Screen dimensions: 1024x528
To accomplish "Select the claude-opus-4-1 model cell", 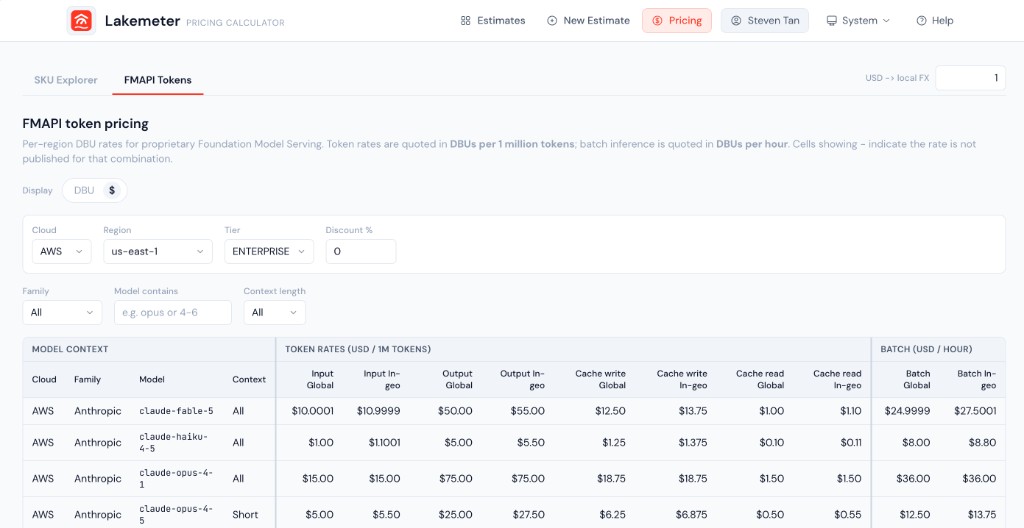I will click(x=176, y=478).
